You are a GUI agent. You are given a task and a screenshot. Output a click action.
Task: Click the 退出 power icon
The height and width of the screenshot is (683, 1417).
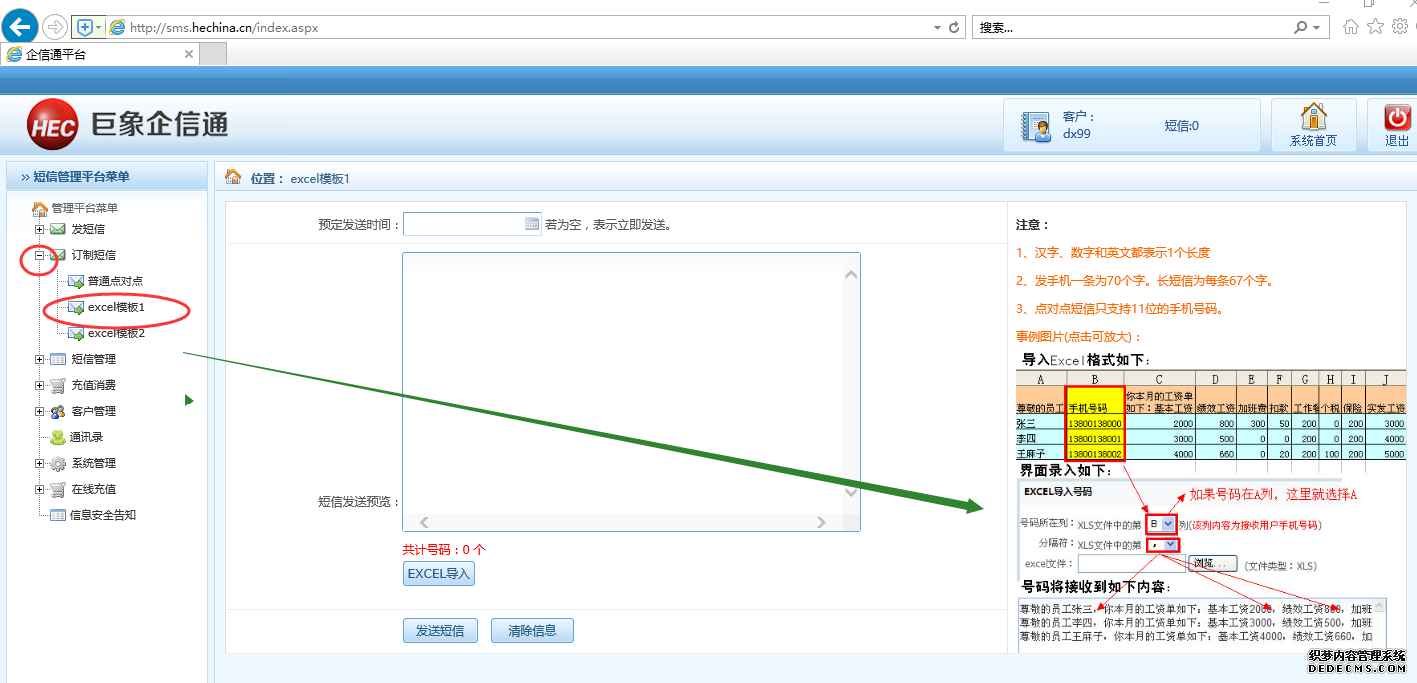[1397, 117]
